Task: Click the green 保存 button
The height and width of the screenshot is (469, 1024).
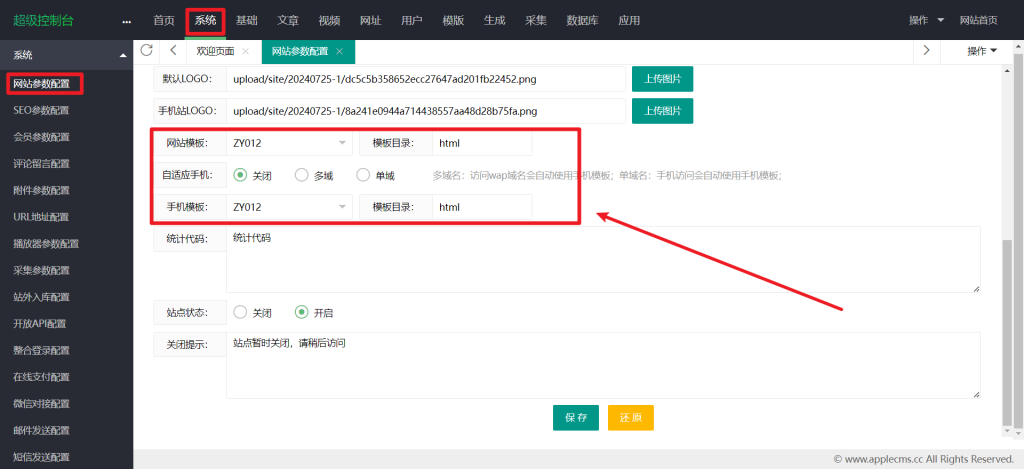Action: point(575,417)
